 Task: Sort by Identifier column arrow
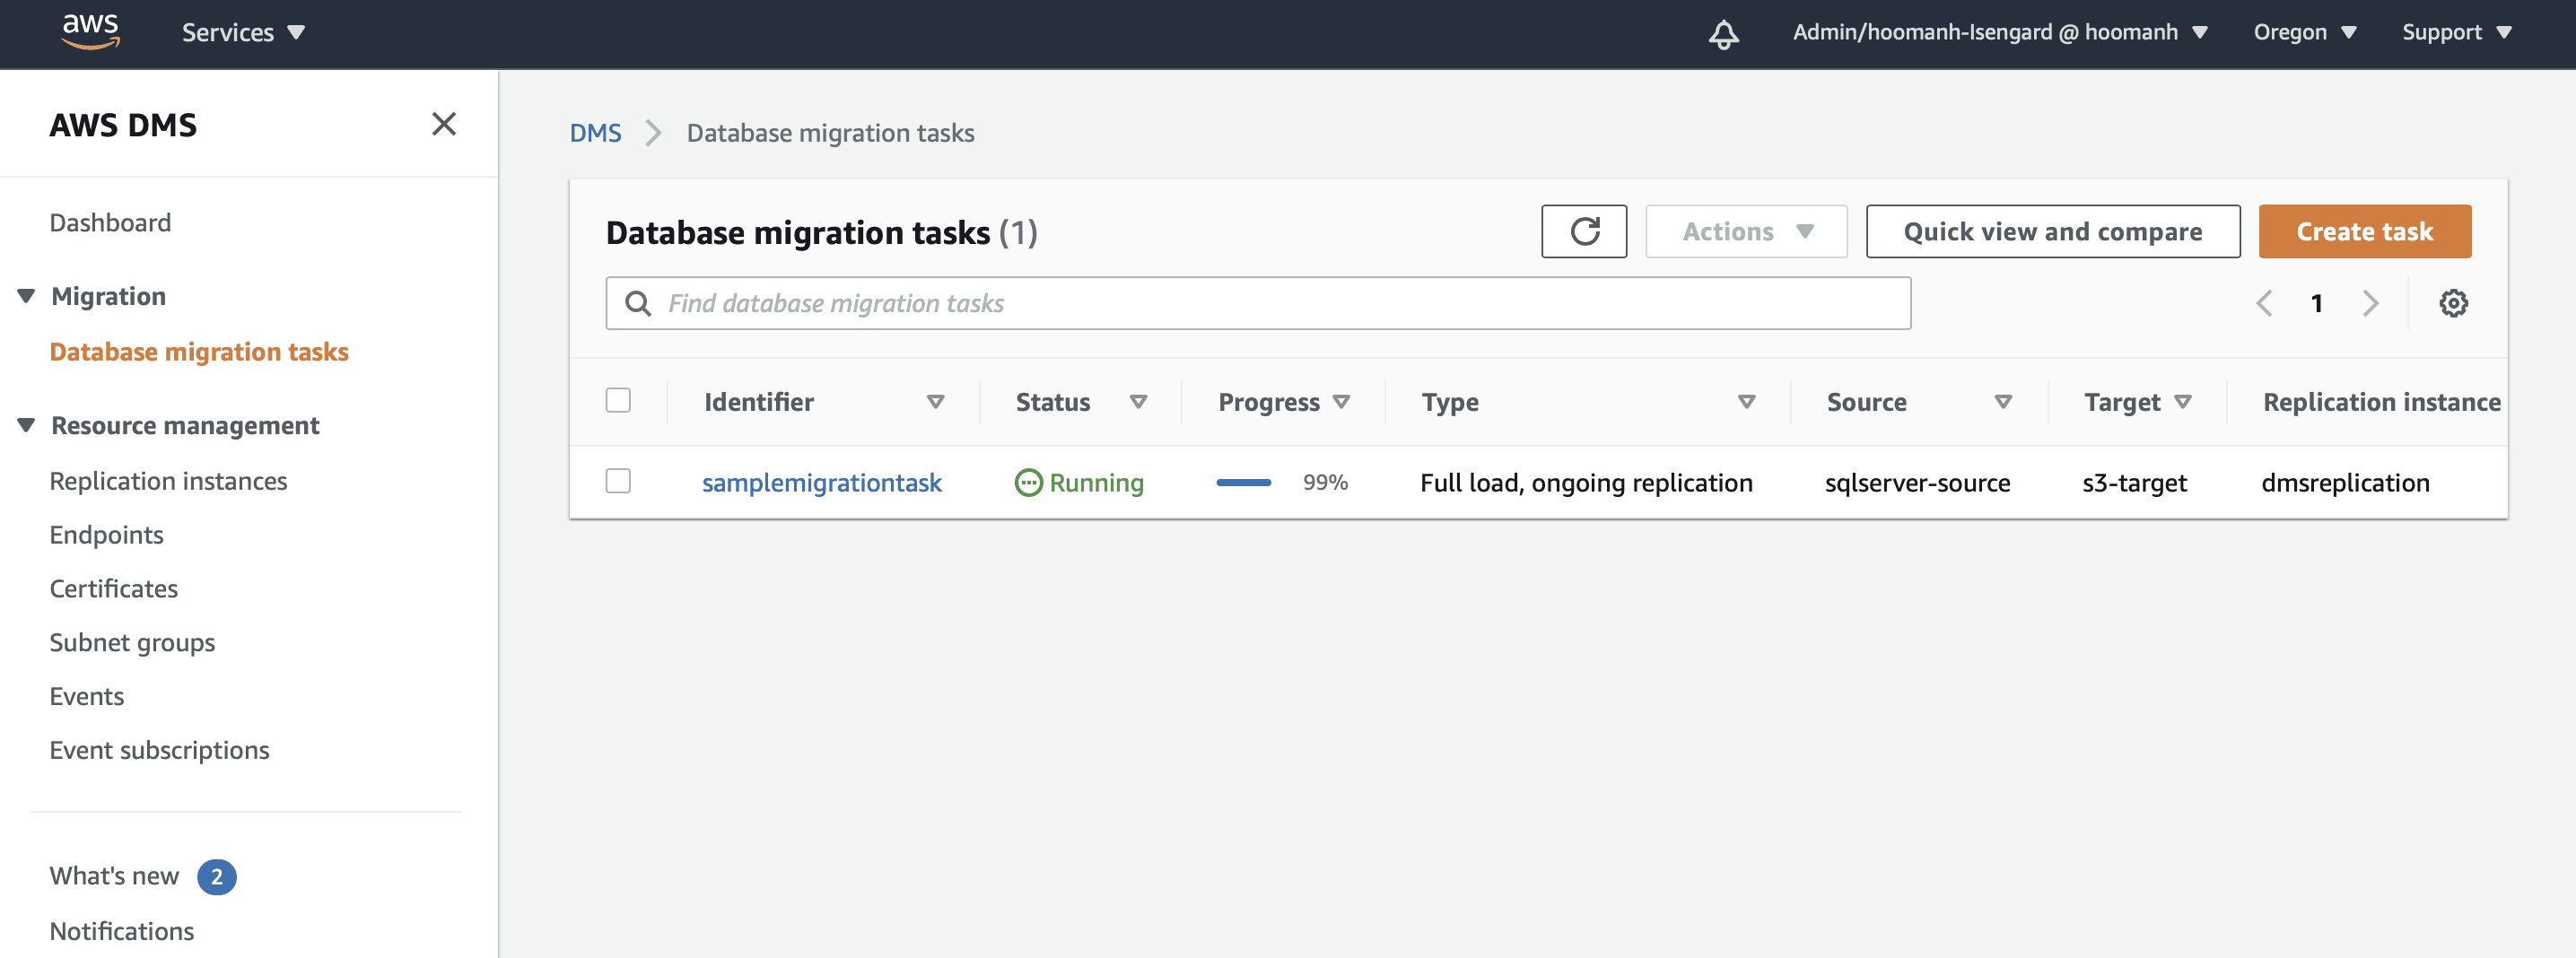935,402
